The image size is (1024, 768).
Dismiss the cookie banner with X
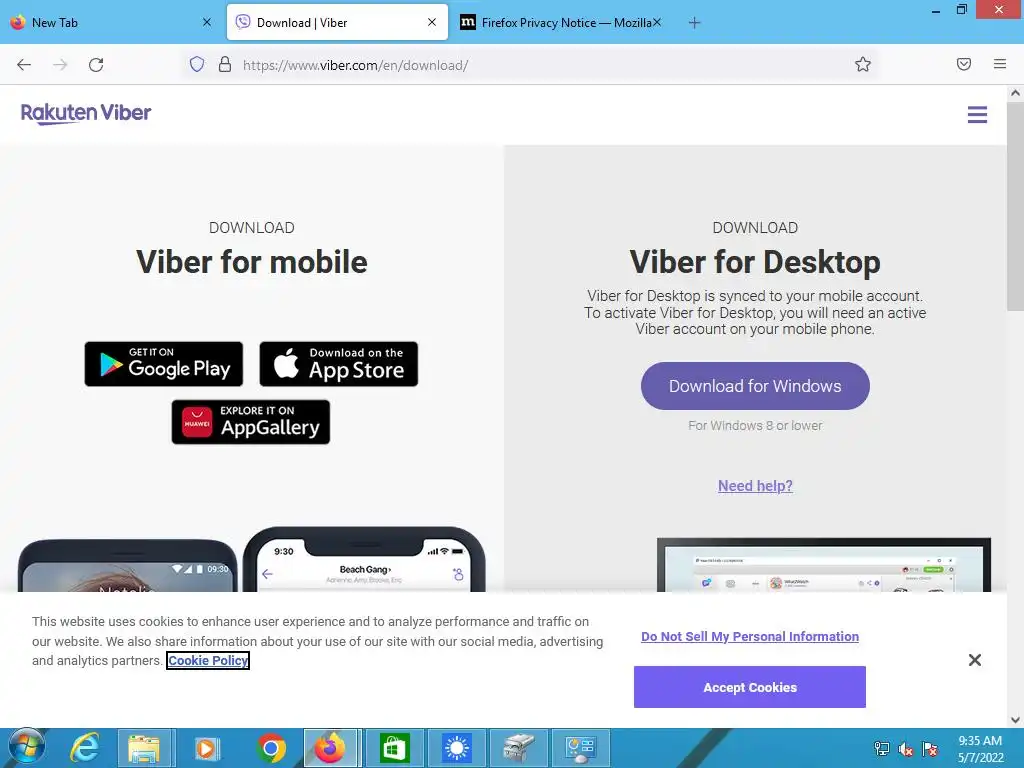pos(974,660)
